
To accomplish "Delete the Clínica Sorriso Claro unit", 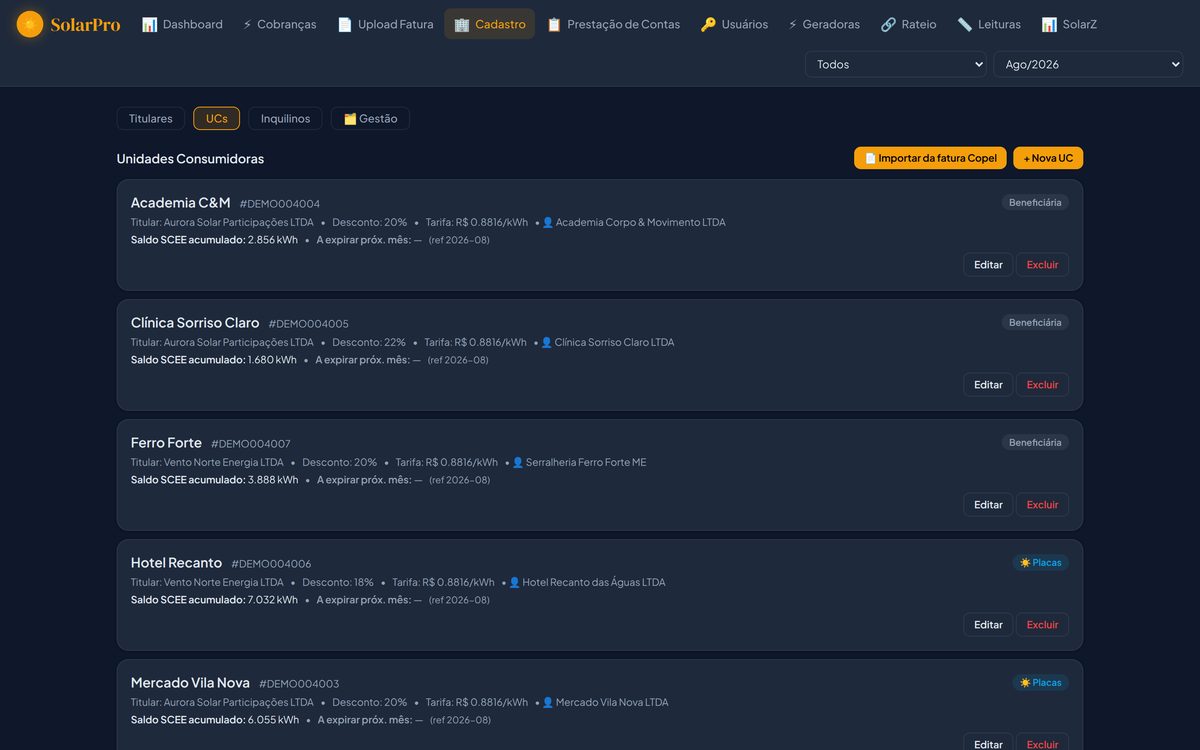I will click(1042, 385).
